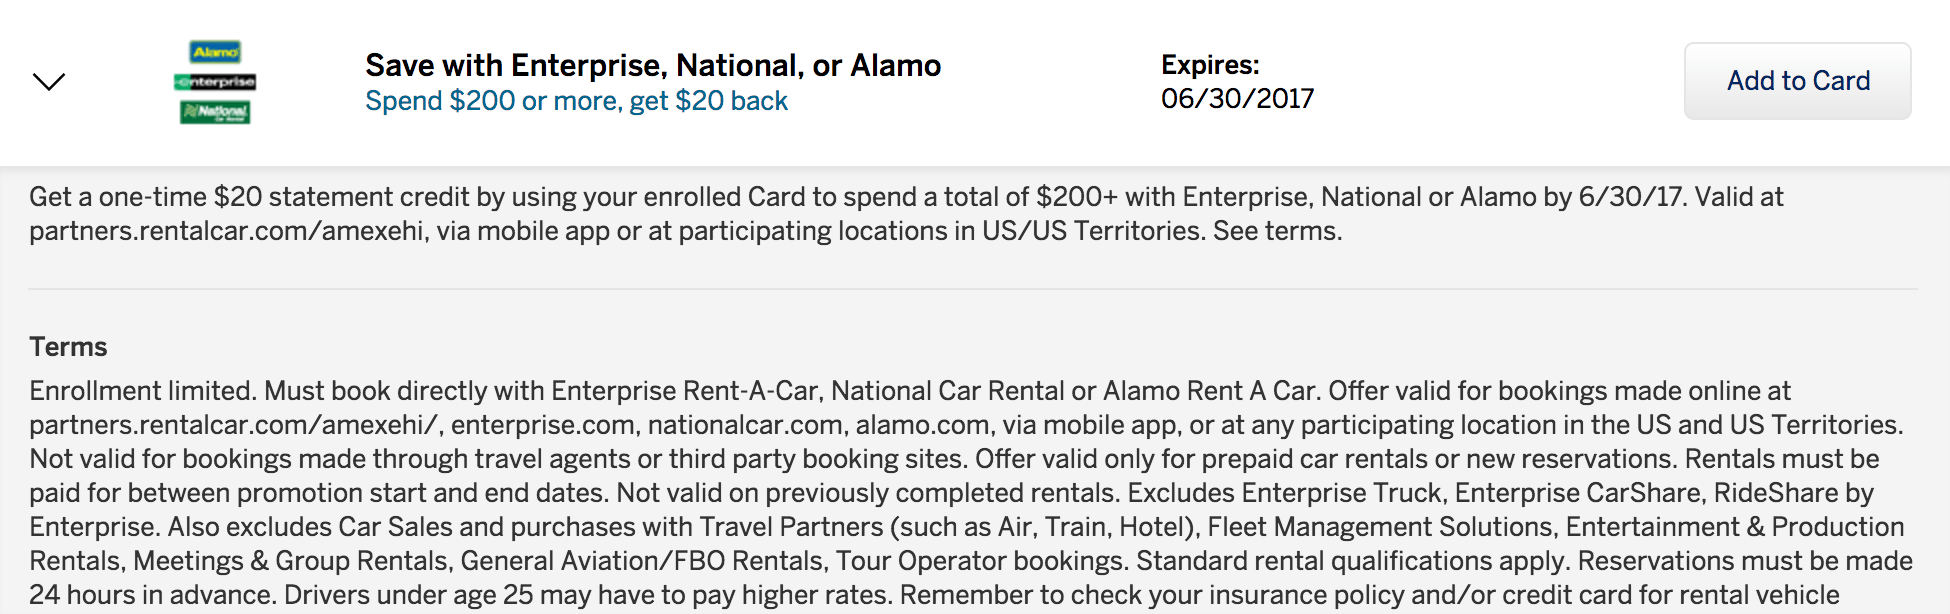Add the rental offer to Card

point(1797,81)
